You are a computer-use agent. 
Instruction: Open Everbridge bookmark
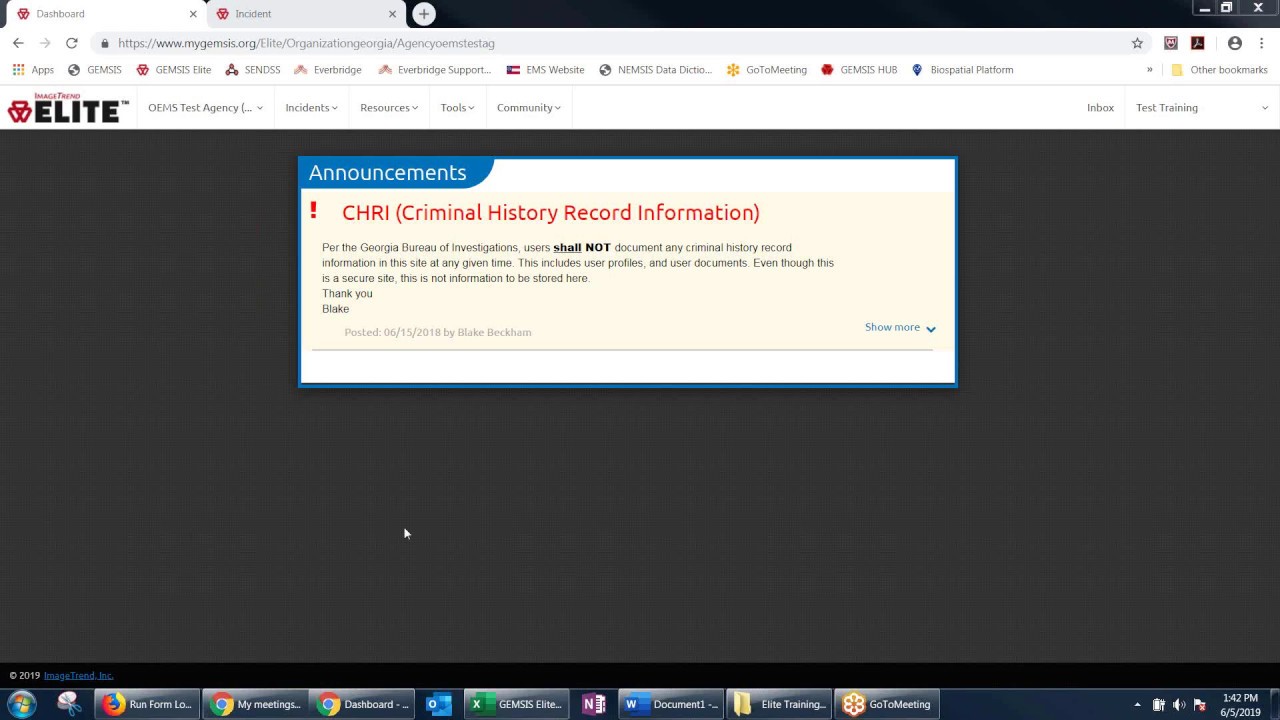point(328,70)
